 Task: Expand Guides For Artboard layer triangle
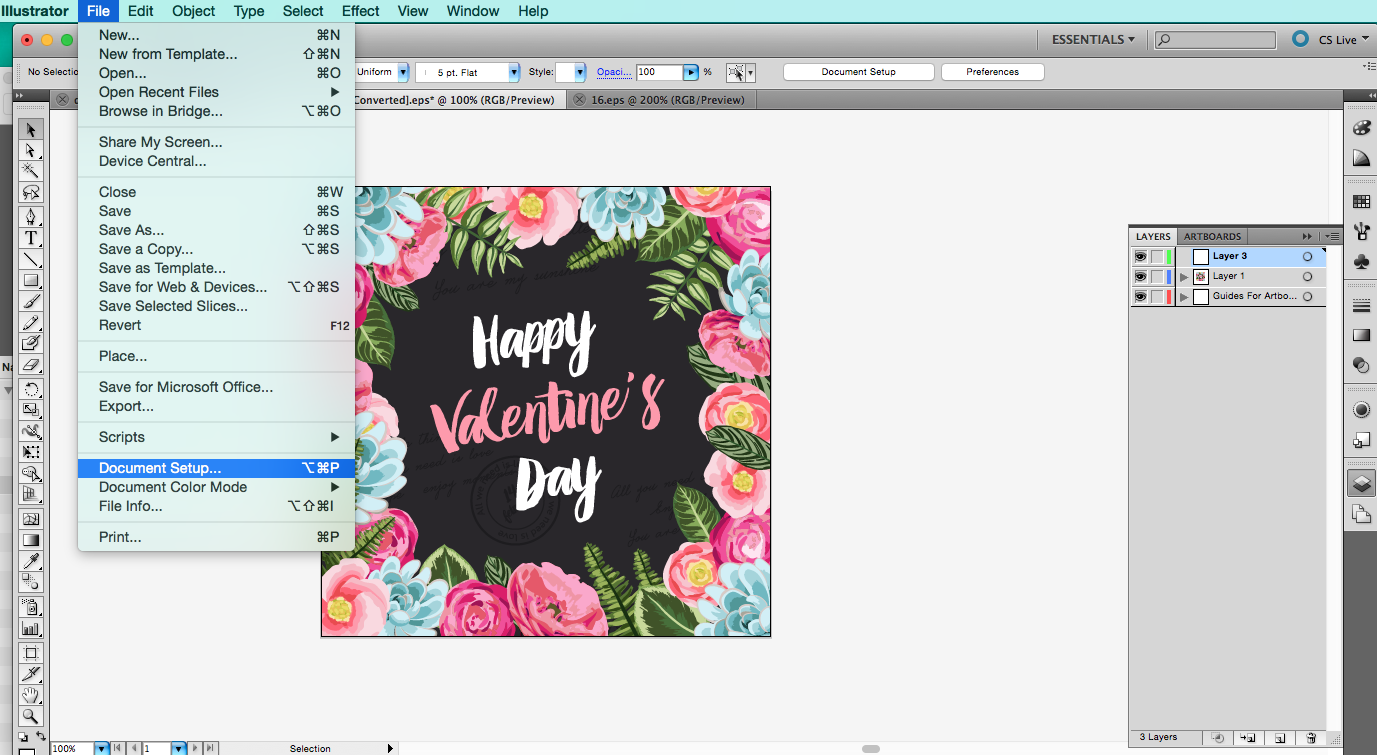coord(1184,297)
